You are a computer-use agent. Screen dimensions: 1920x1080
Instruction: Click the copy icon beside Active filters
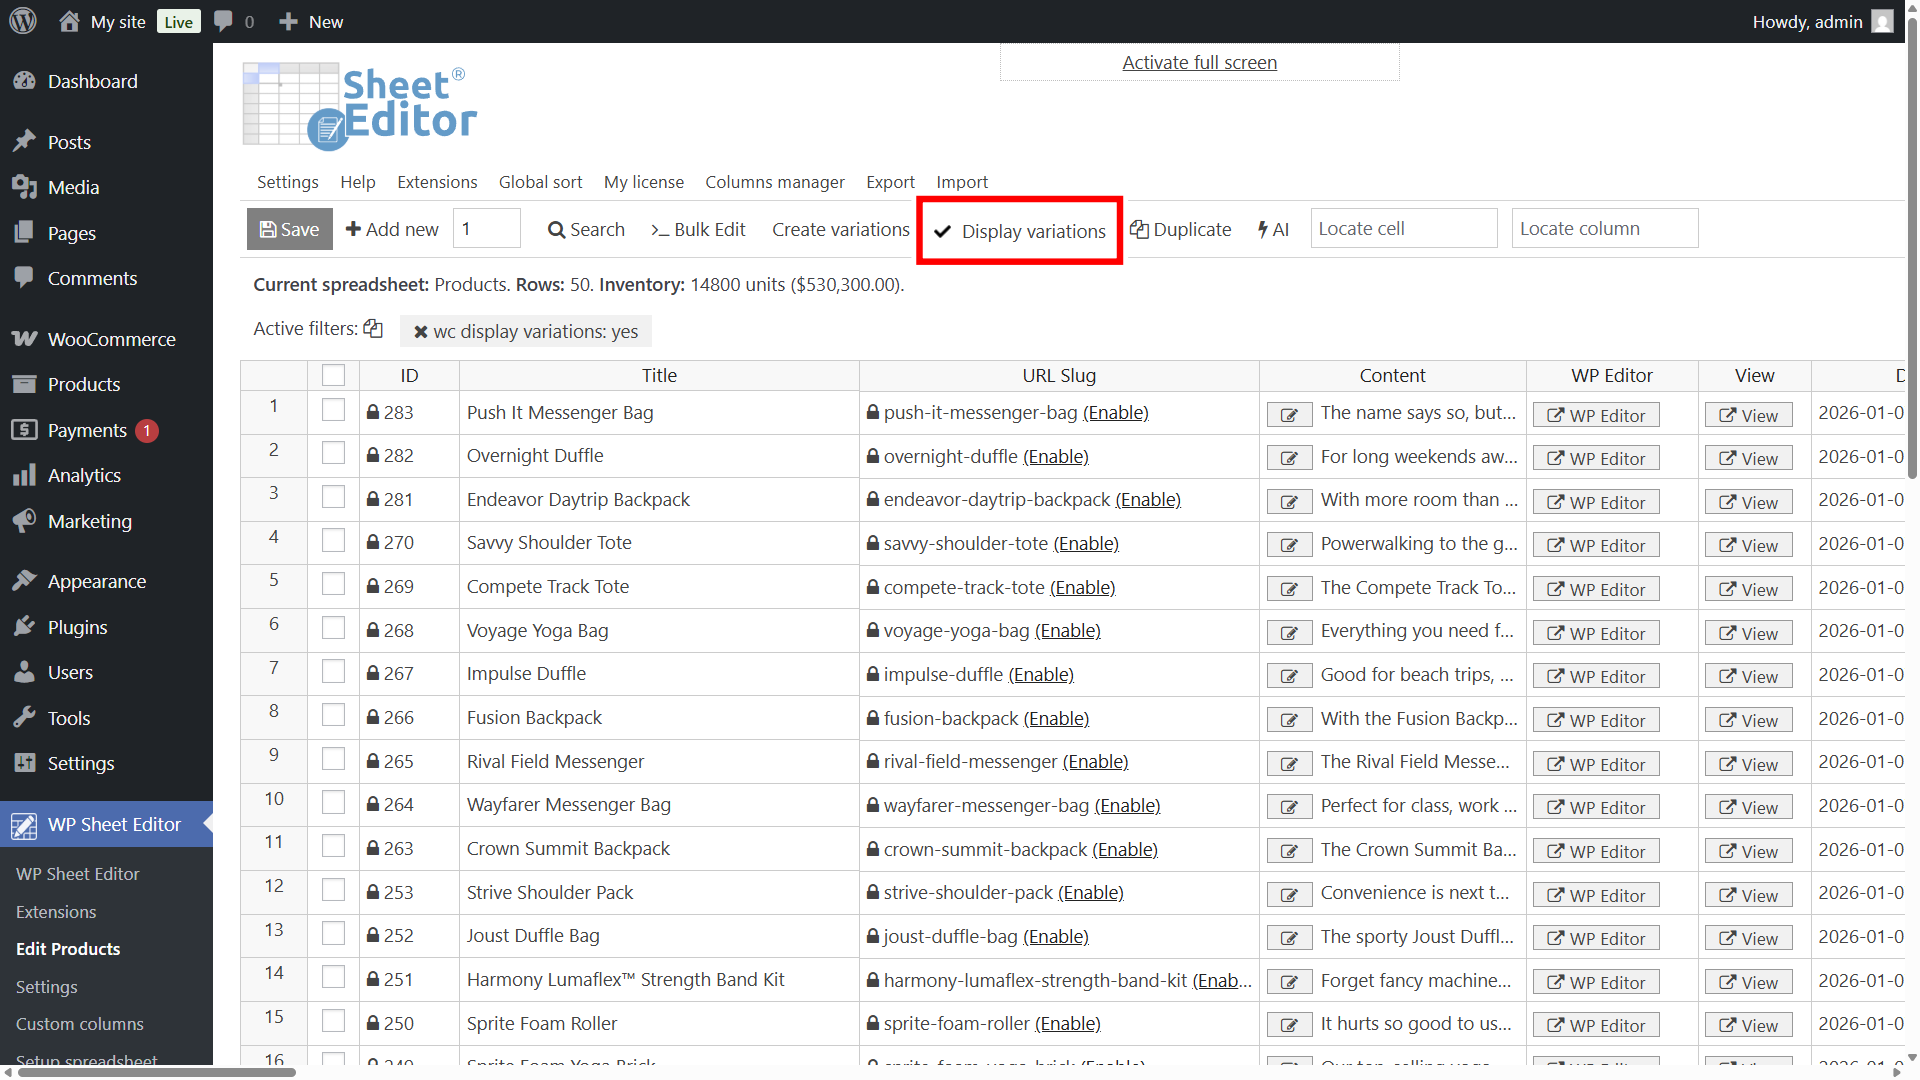(373, 329)
